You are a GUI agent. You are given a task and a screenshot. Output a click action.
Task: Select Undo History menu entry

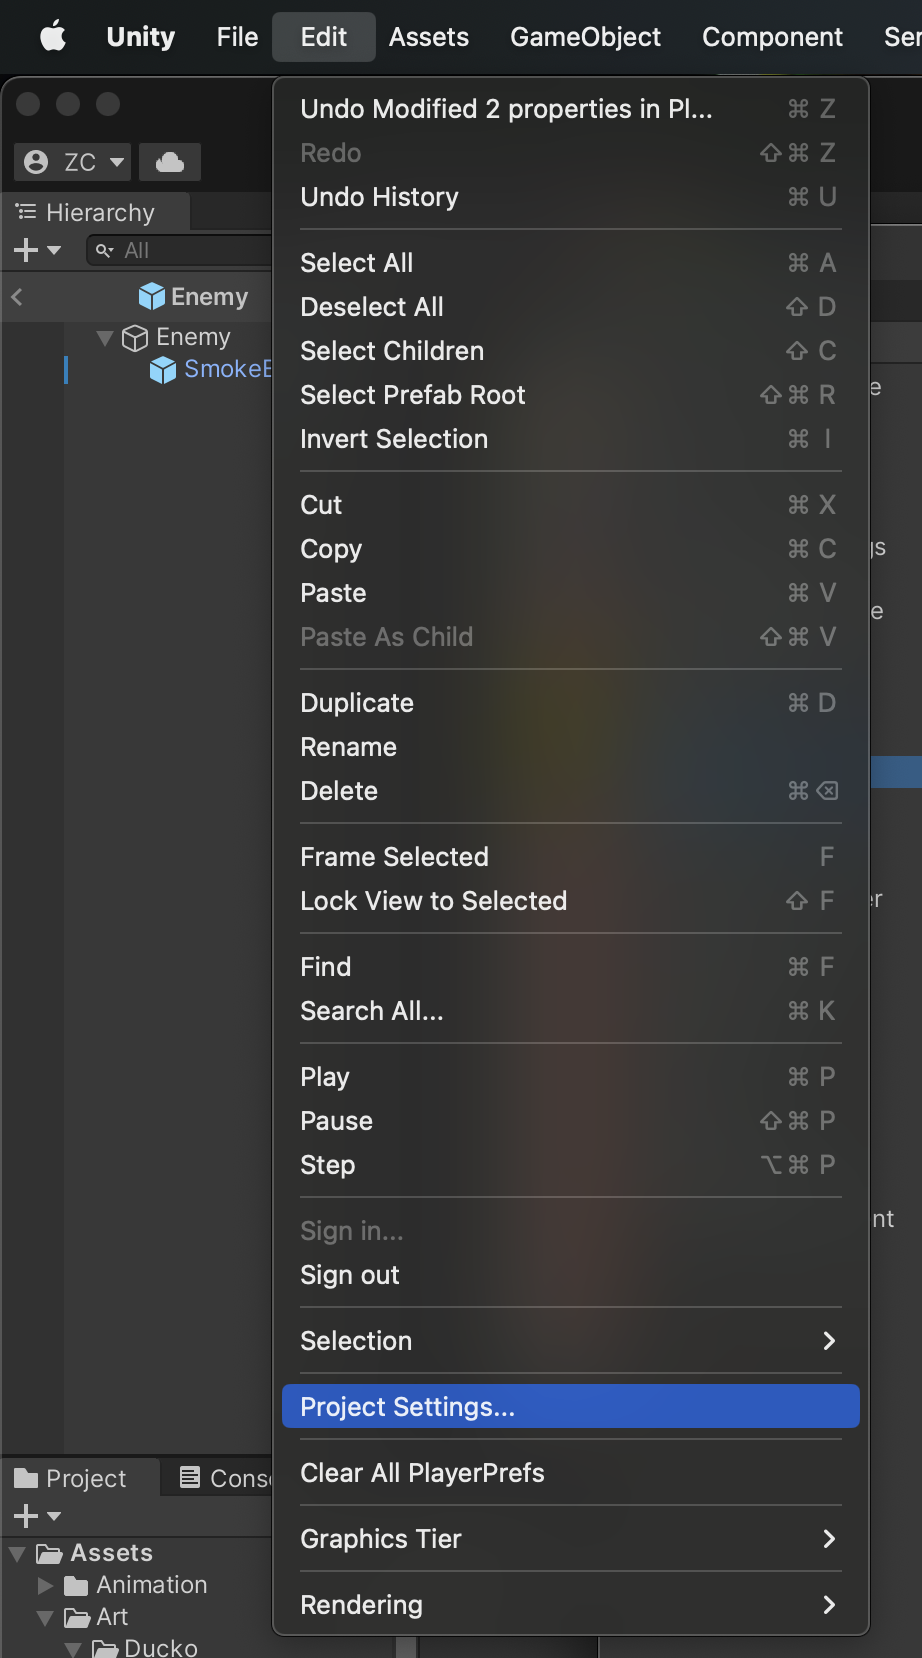pos(380,197)
